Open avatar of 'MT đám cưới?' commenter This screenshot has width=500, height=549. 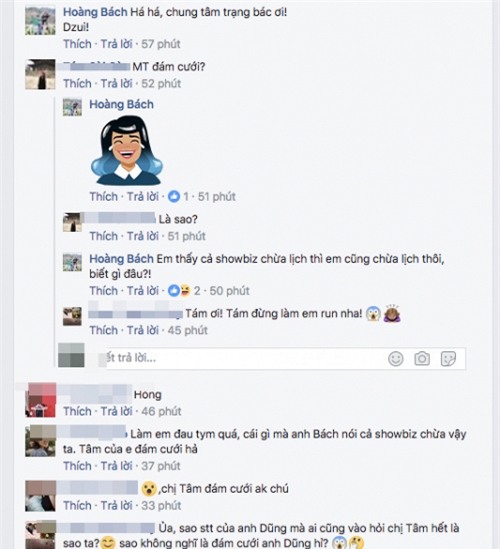click(40, 74)
